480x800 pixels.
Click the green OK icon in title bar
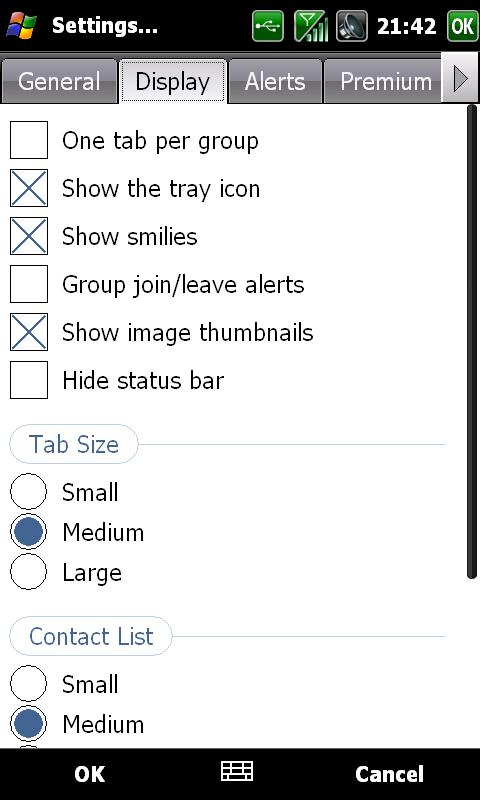pos(462,26)
